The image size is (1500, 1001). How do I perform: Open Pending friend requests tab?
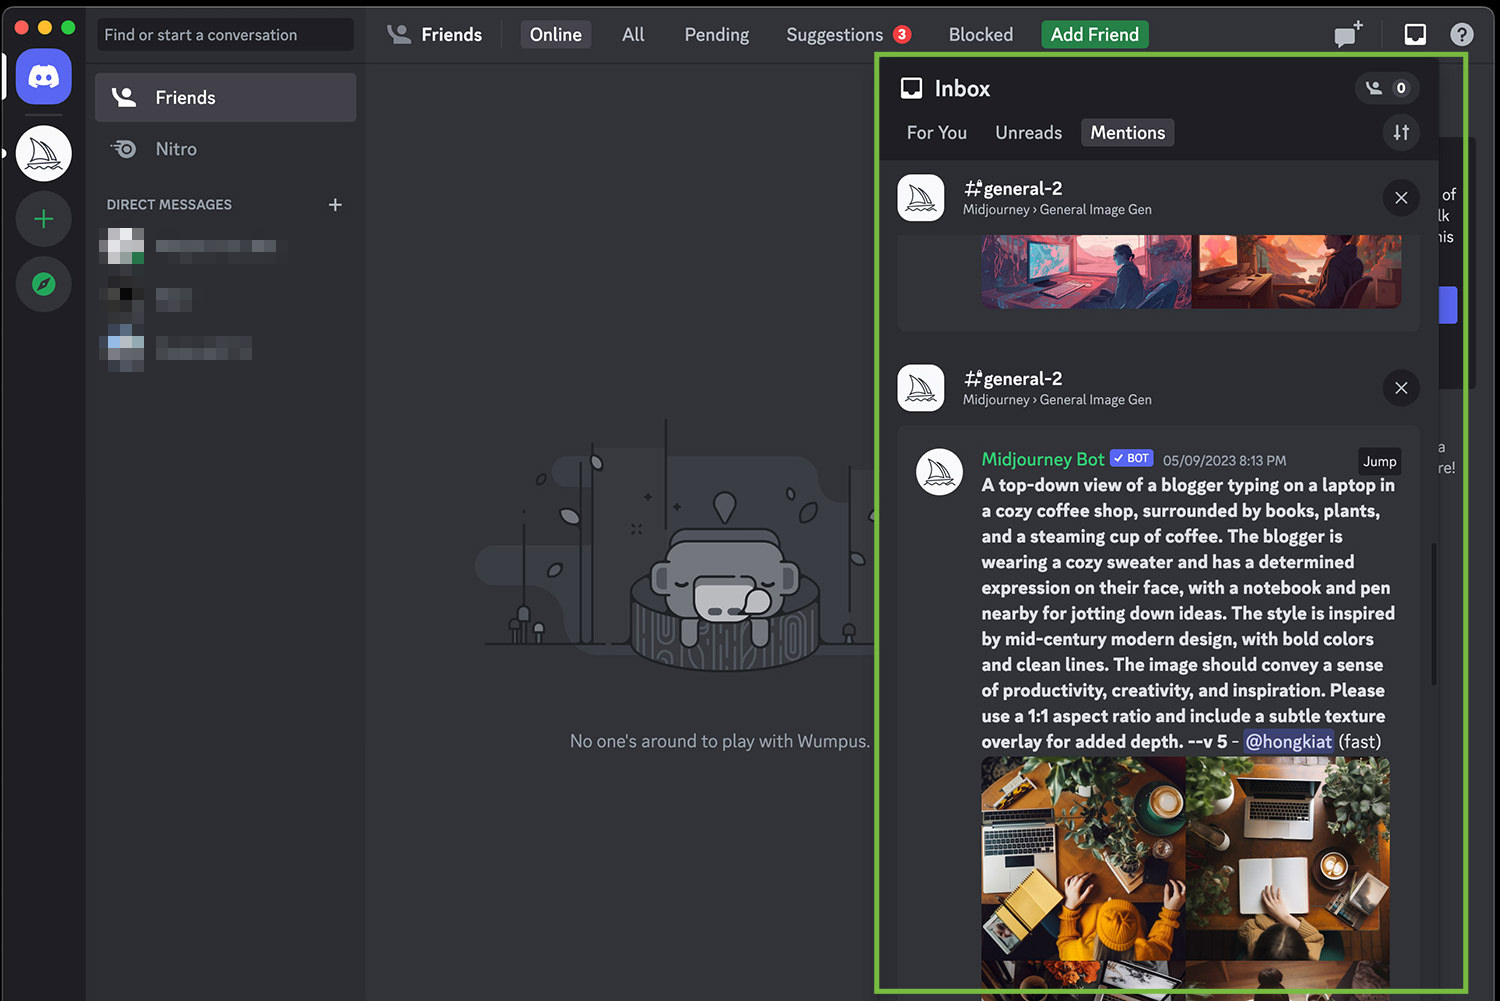click(717, 34)
